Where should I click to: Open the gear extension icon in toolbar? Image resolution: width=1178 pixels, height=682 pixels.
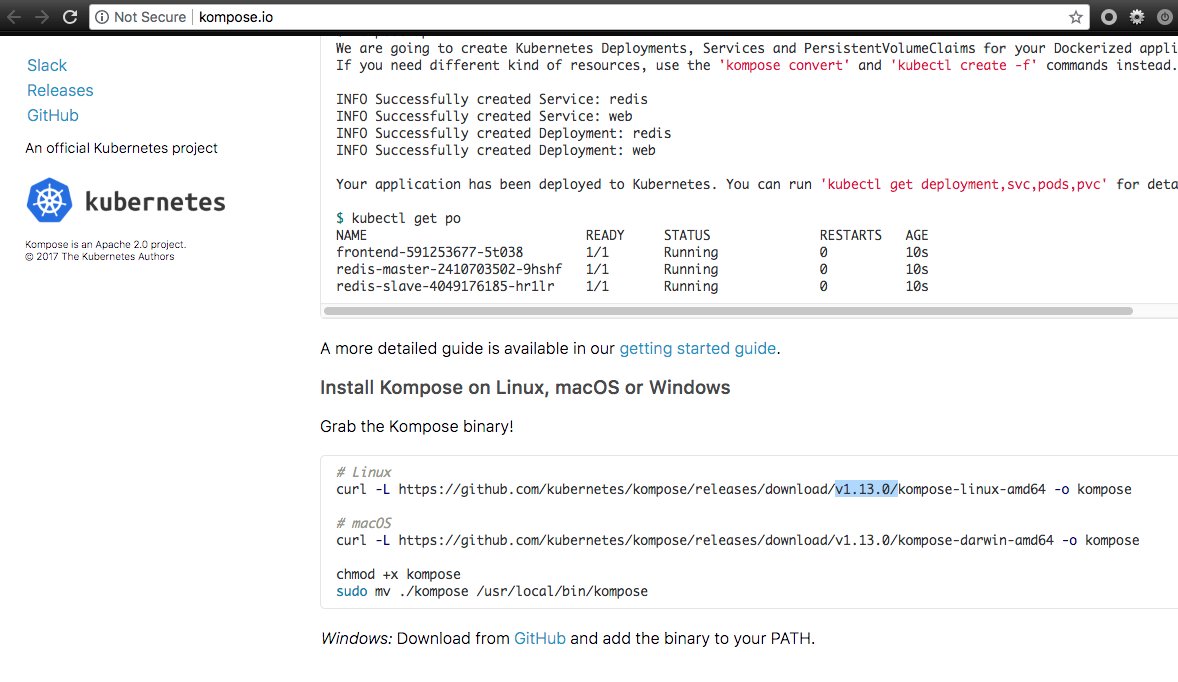[x=1137, y=17]
